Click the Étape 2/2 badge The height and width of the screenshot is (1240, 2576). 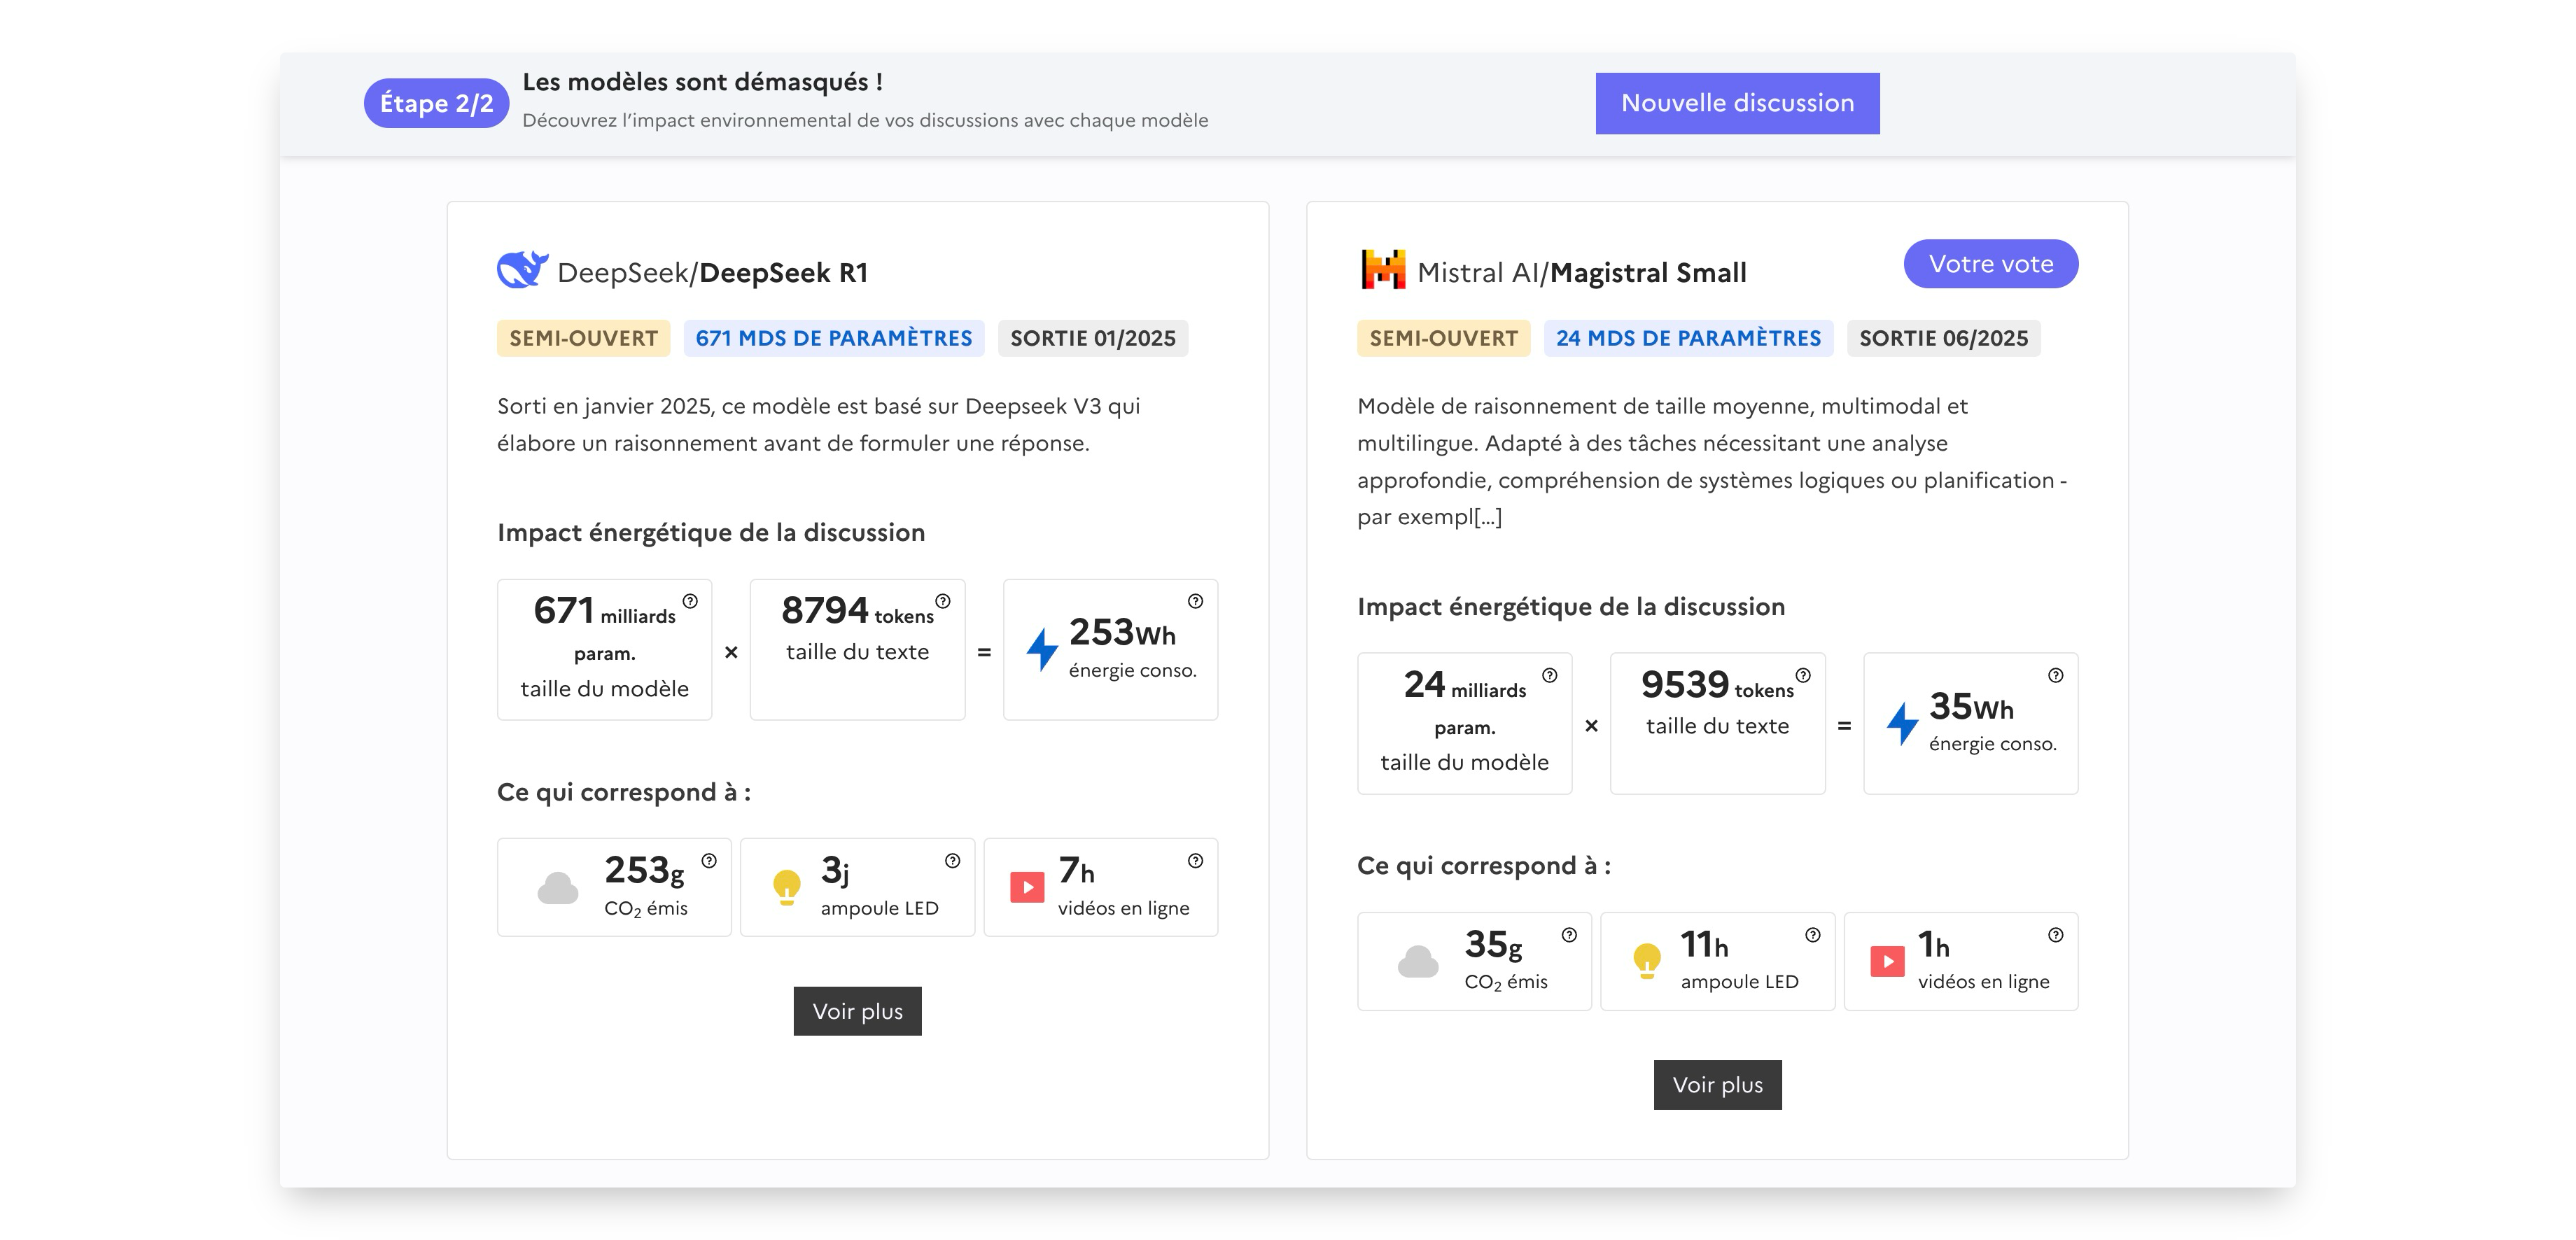[x=436, y=103]
